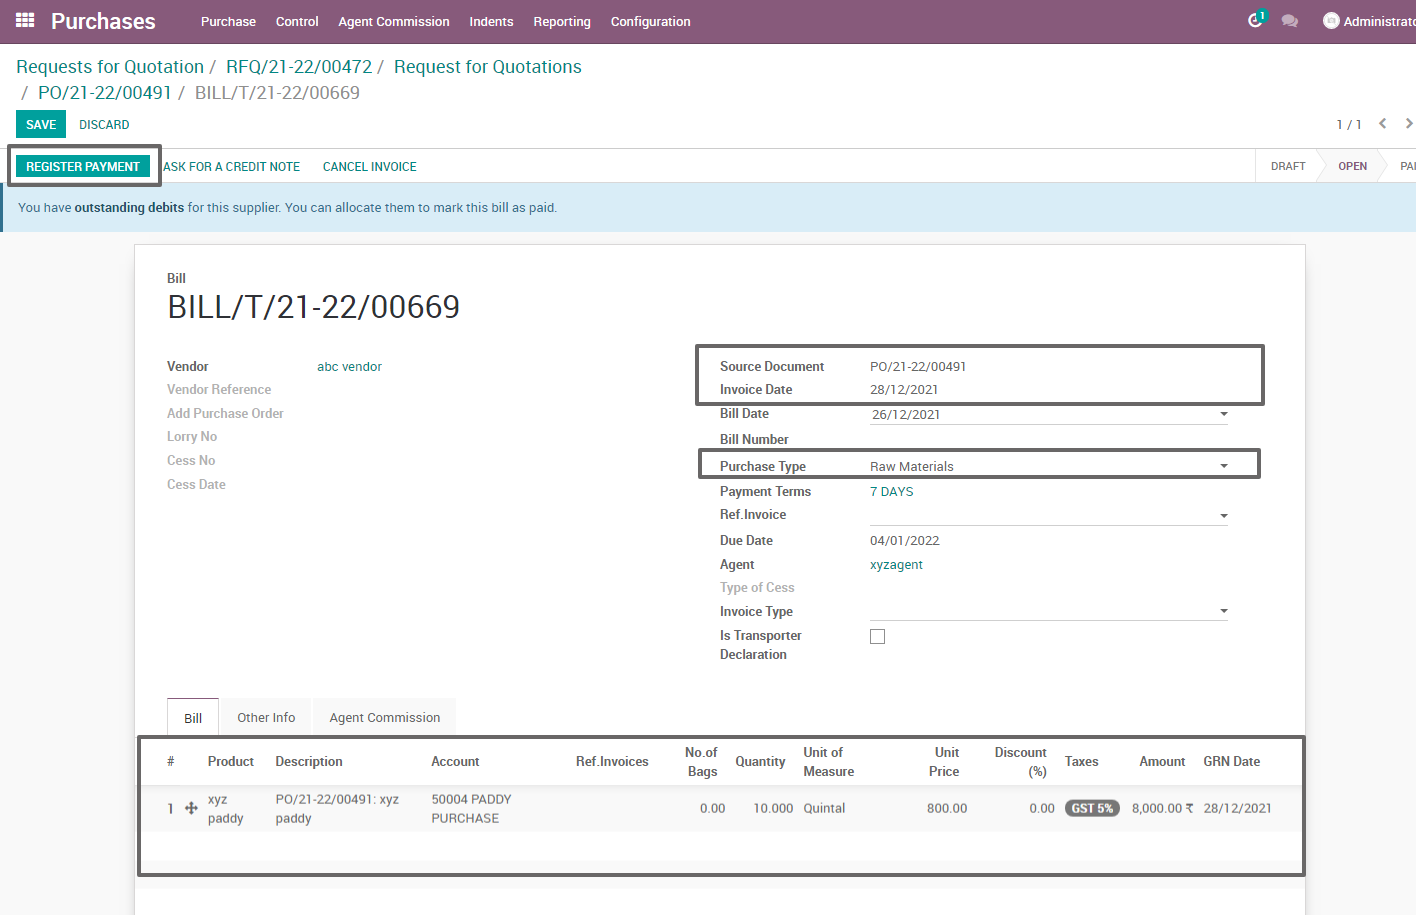Click the GST 5% tax badge
This screenshot has height=915, width=1416.
click(1092, 808)
